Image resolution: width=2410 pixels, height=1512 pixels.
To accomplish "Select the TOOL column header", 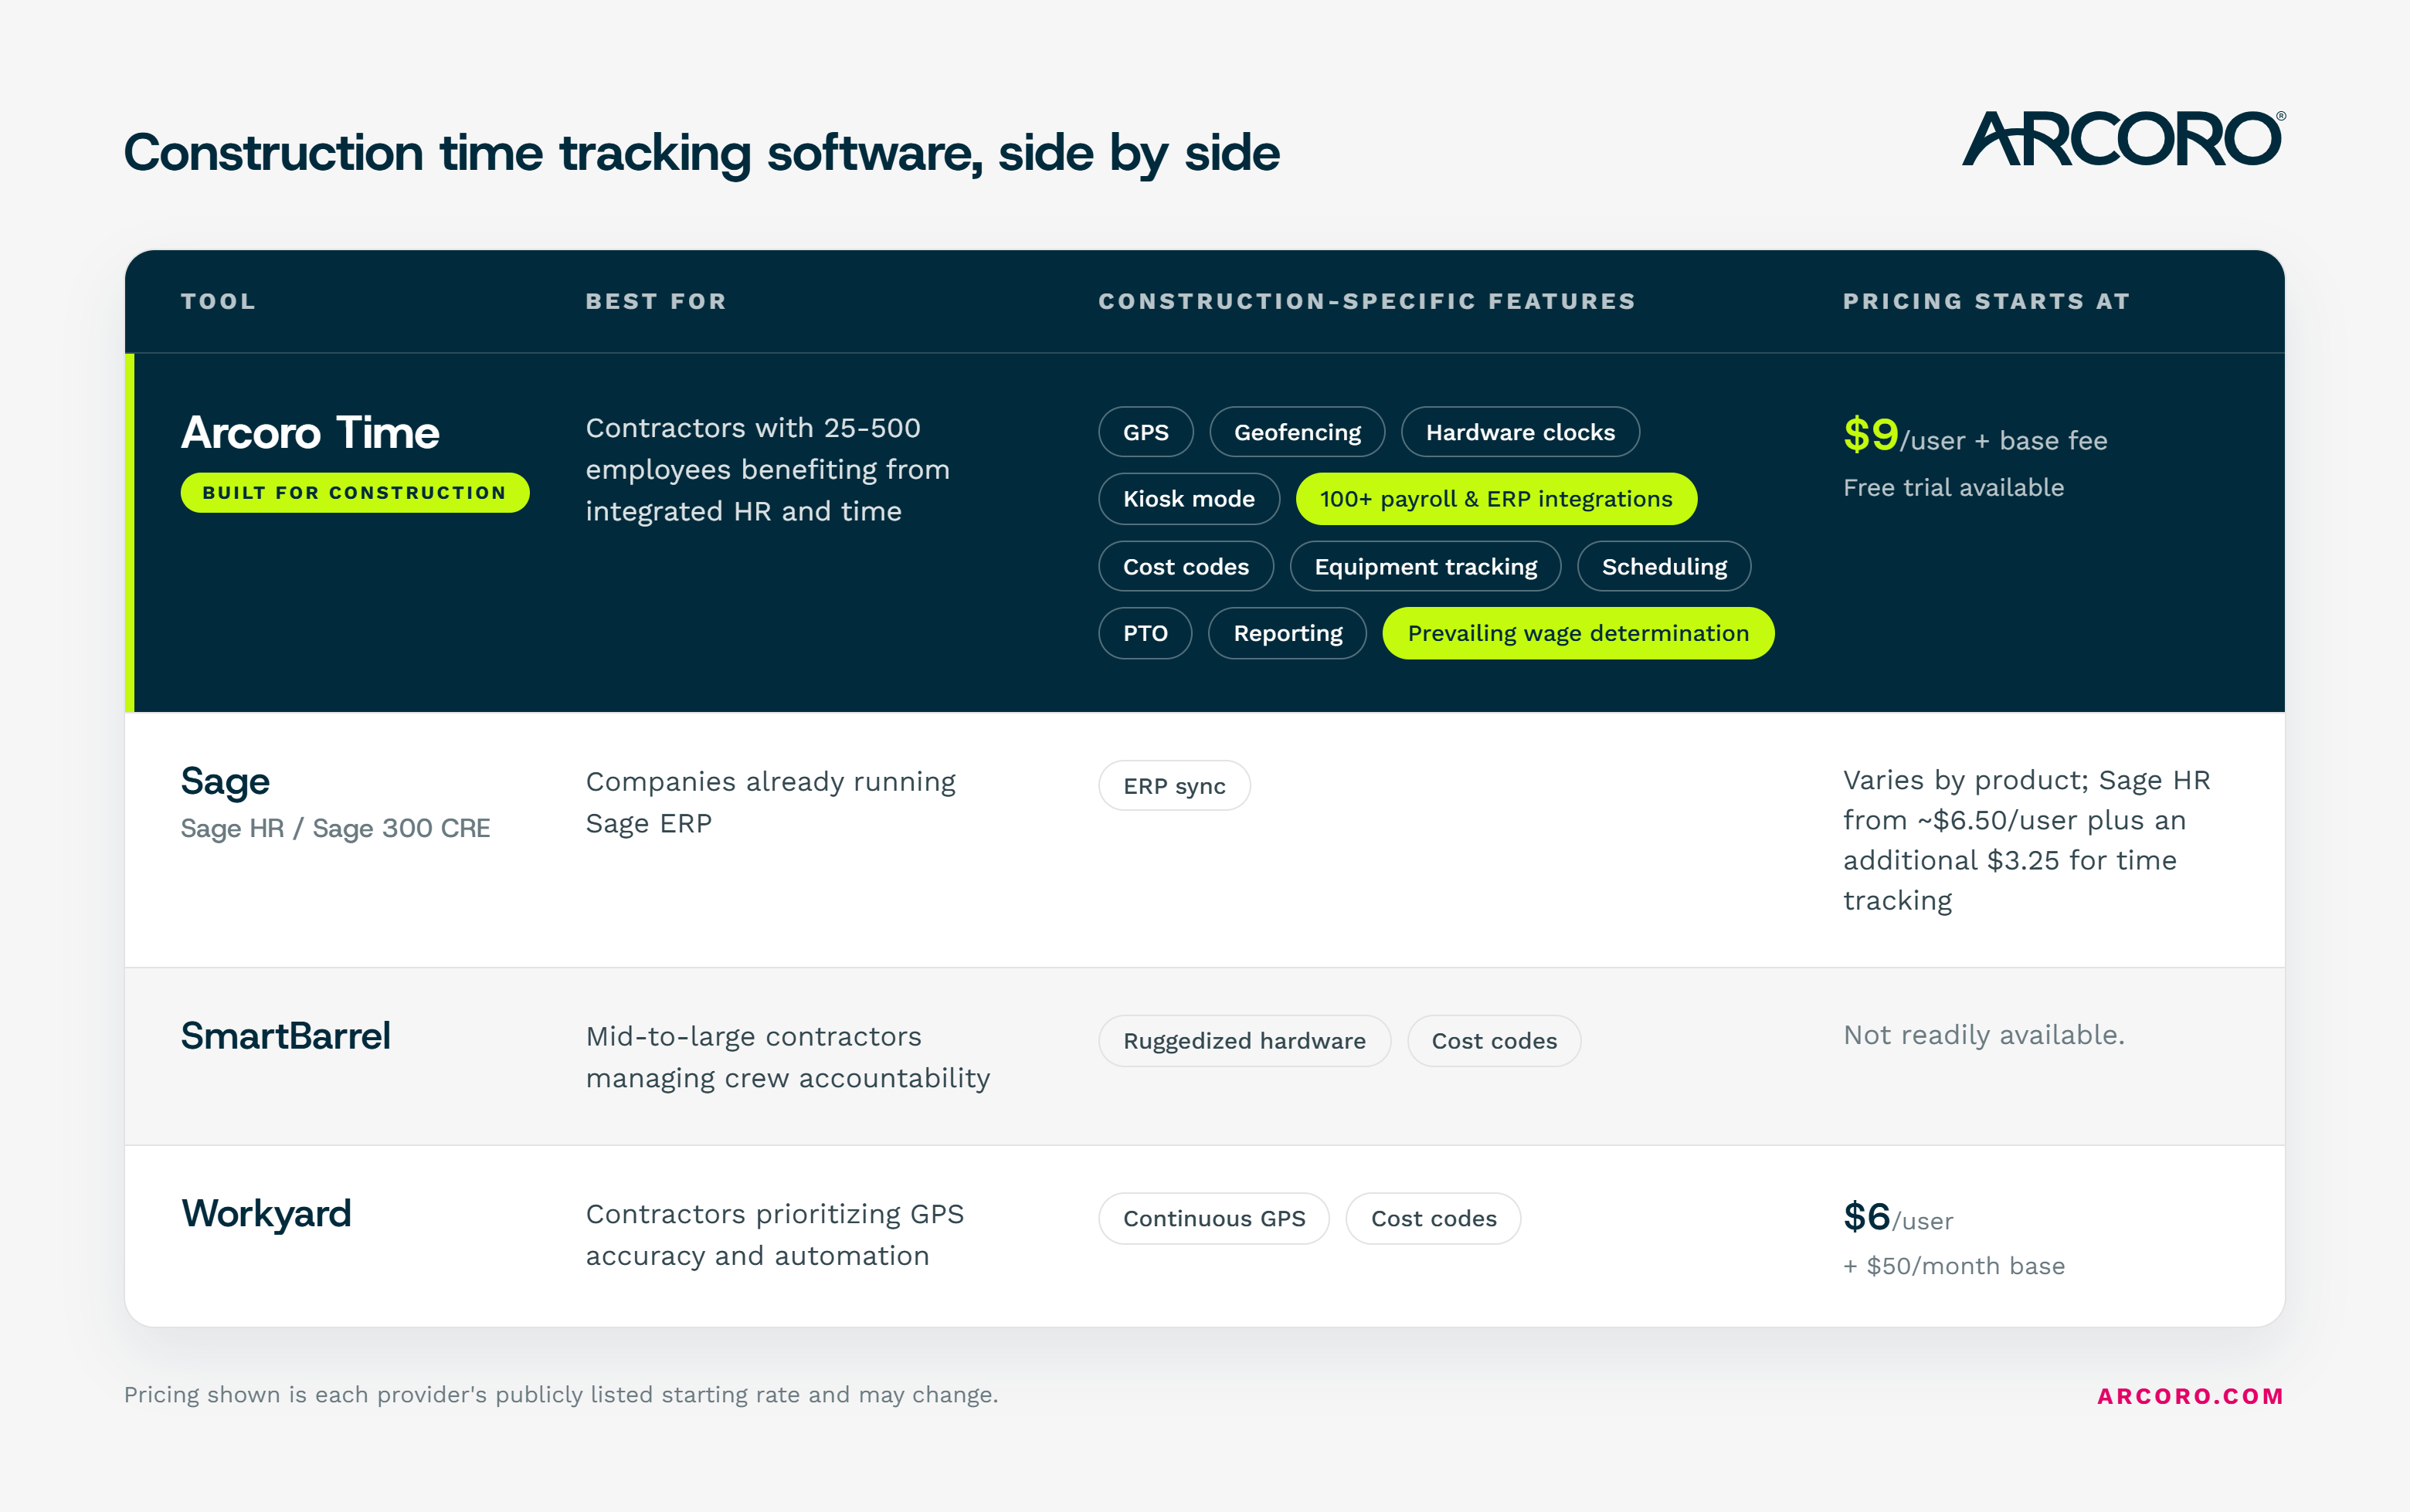I will 218,301.
